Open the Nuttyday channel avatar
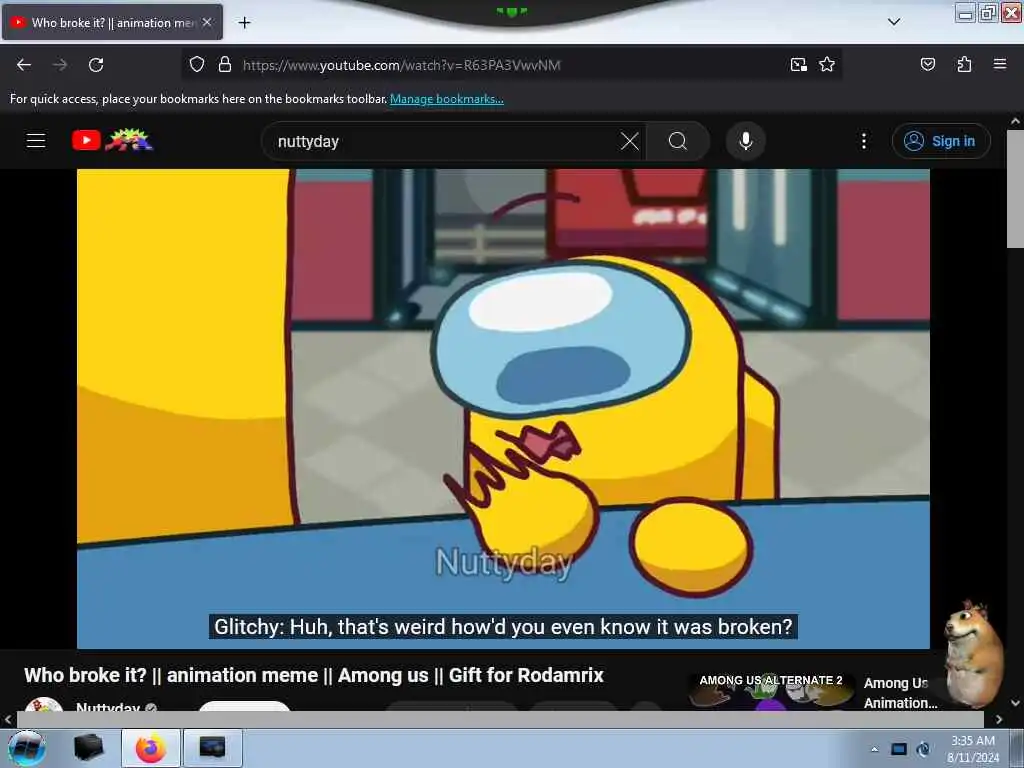The height and width of the screenshot is (768, 1024). point(44,705)
